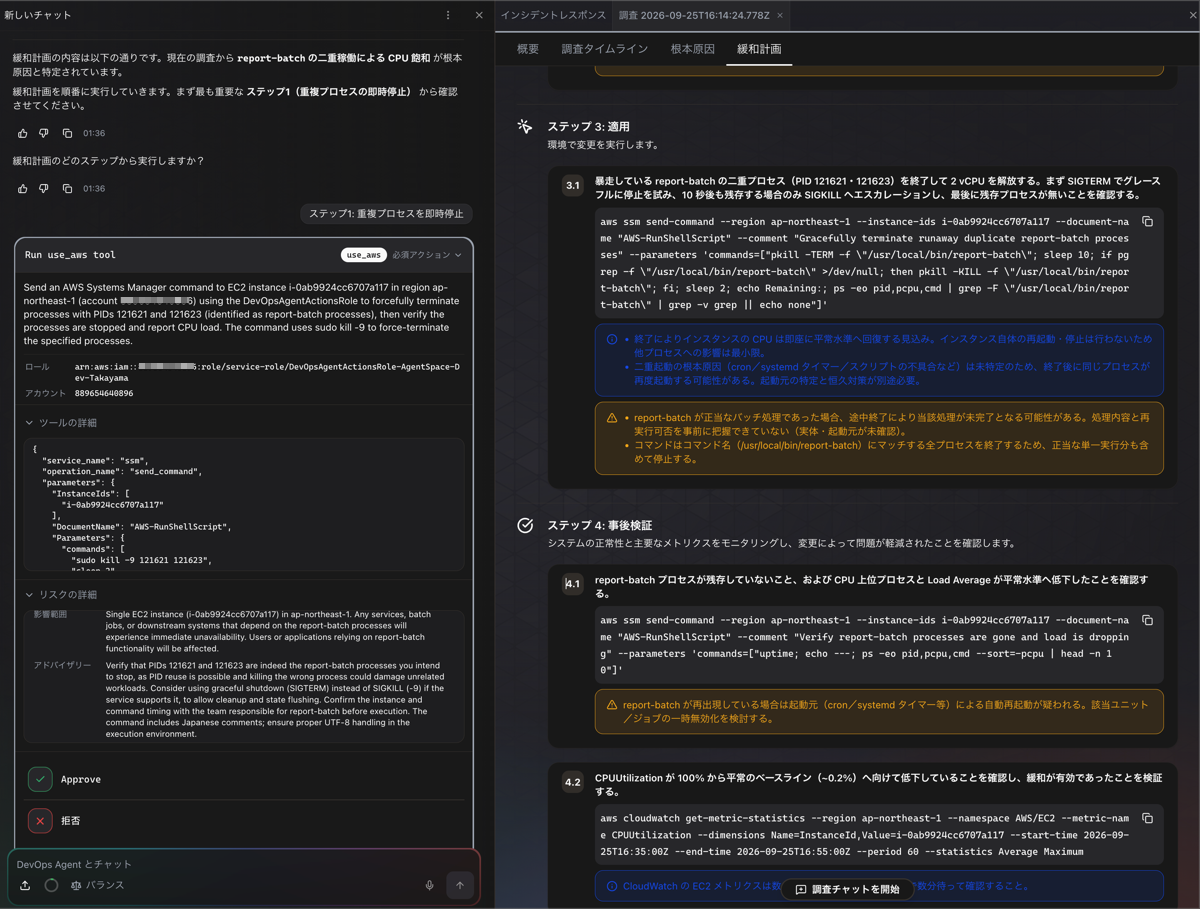Click the アドバイザリー label in risk details
Viewport: 1200px width, 909px height.
tap(63, 665)
